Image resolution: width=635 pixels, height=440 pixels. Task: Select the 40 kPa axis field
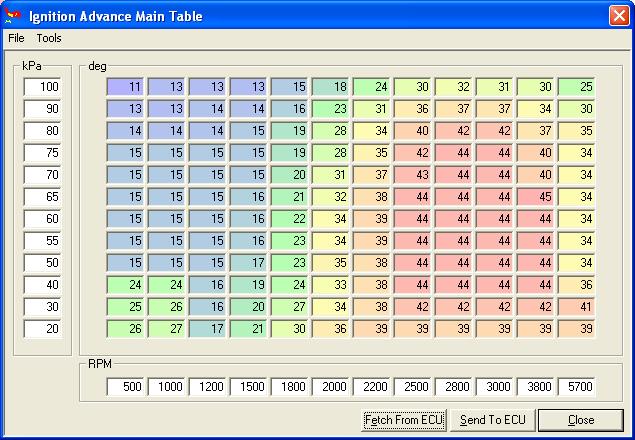coord(42,285)
